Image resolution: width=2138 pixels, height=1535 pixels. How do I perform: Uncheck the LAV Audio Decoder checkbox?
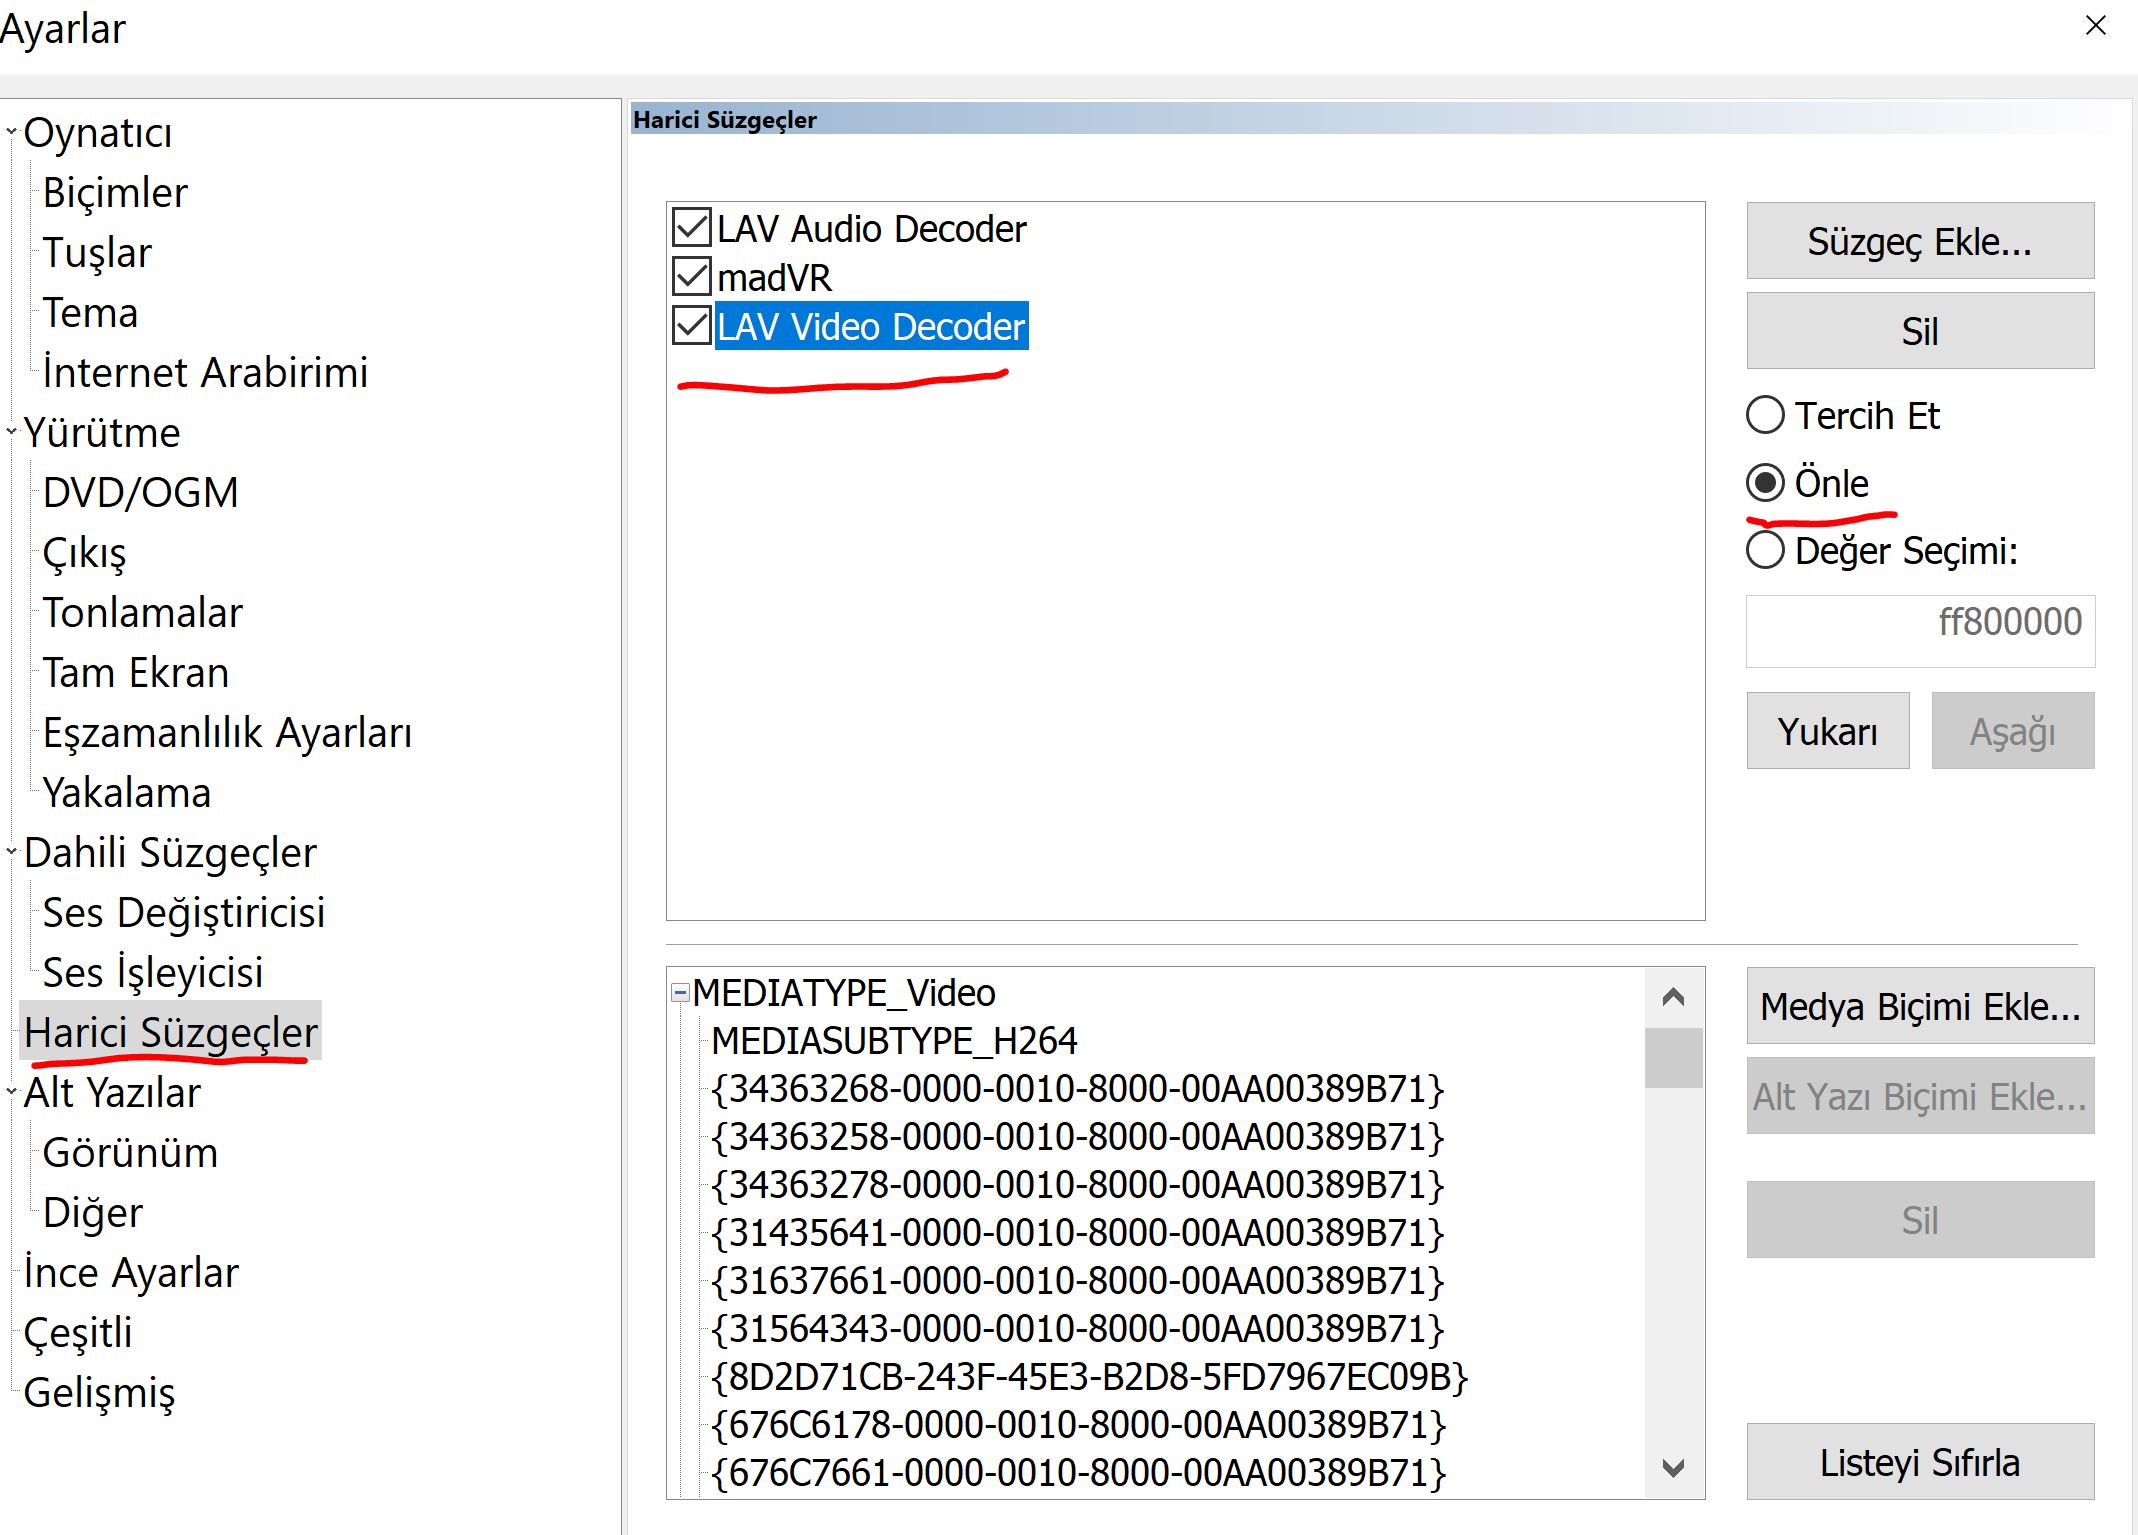(692, 228)
